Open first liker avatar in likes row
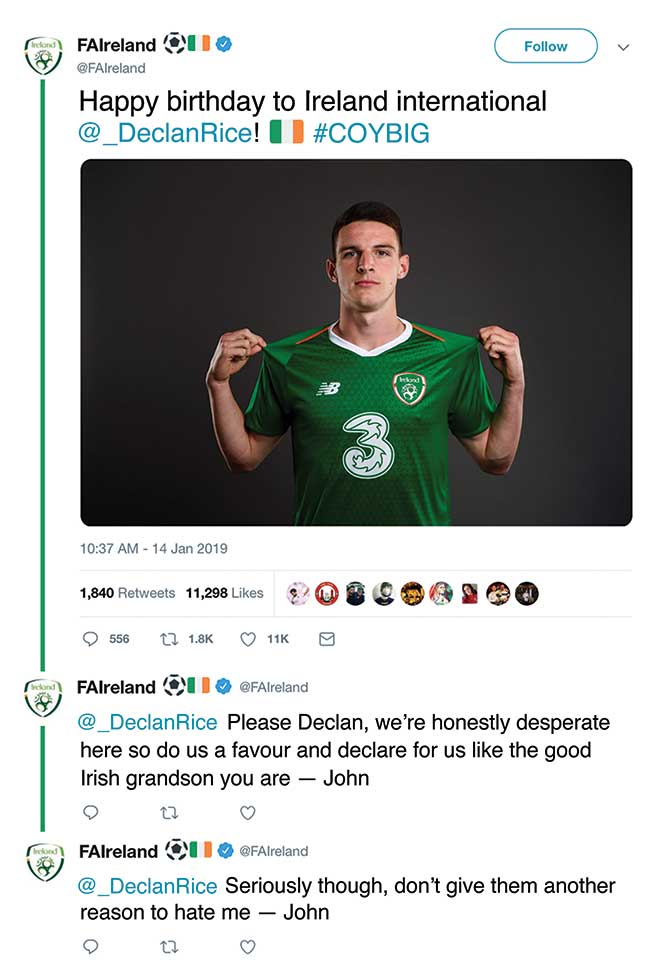 point(298,593)
